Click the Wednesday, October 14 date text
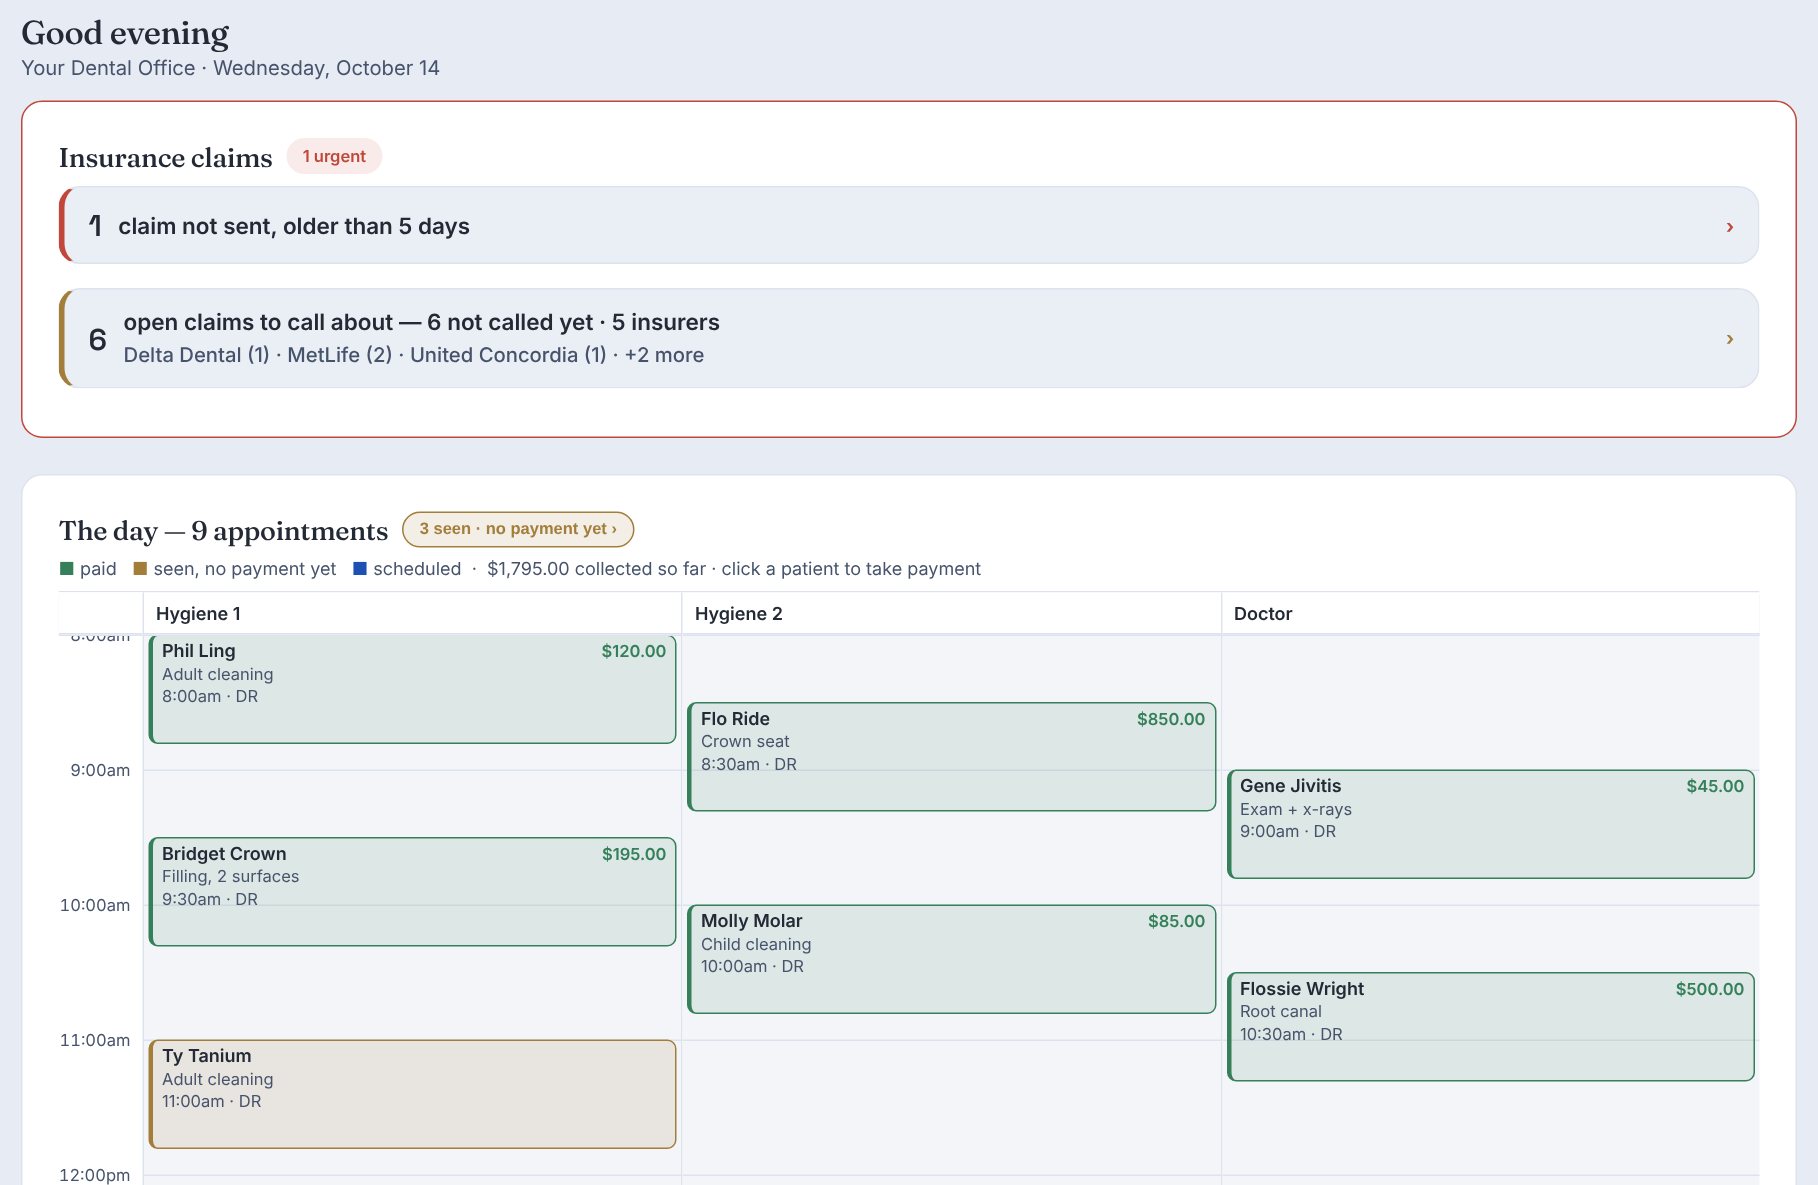Screen dimensions: 1818x1185 326,68
